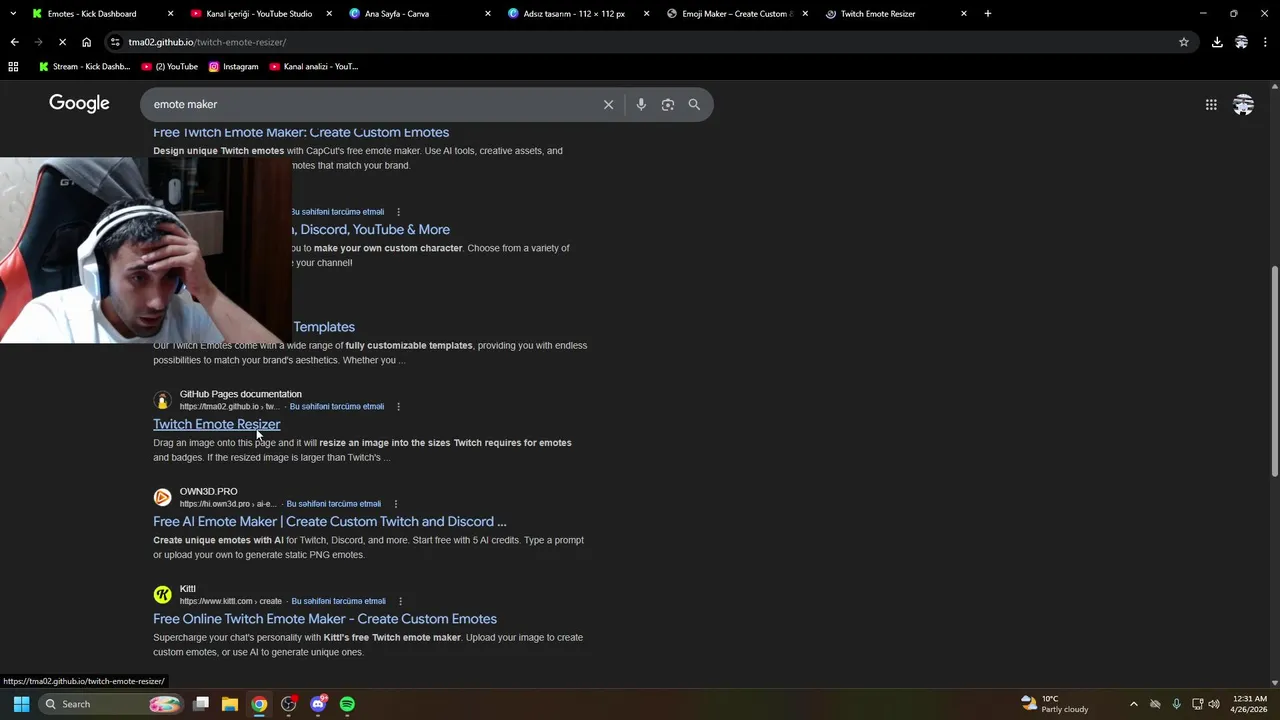Translate the Kittl result page
1280x720 pixels.
click(338, 601)
